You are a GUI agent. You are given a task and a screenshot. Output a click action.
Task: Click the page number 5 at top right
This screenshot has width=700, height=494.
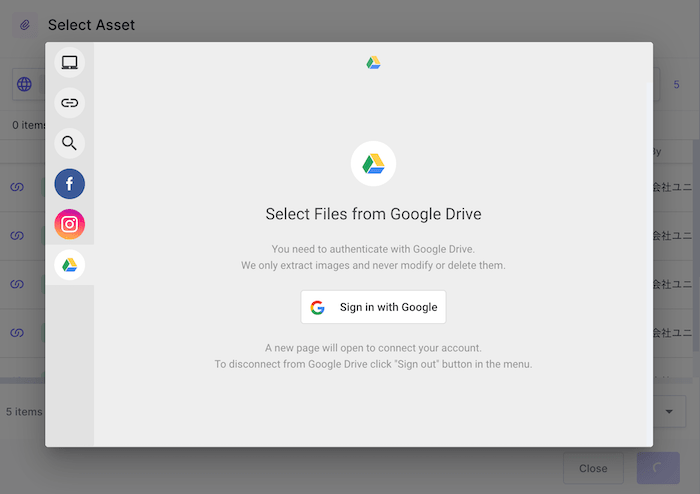(676, 84)
